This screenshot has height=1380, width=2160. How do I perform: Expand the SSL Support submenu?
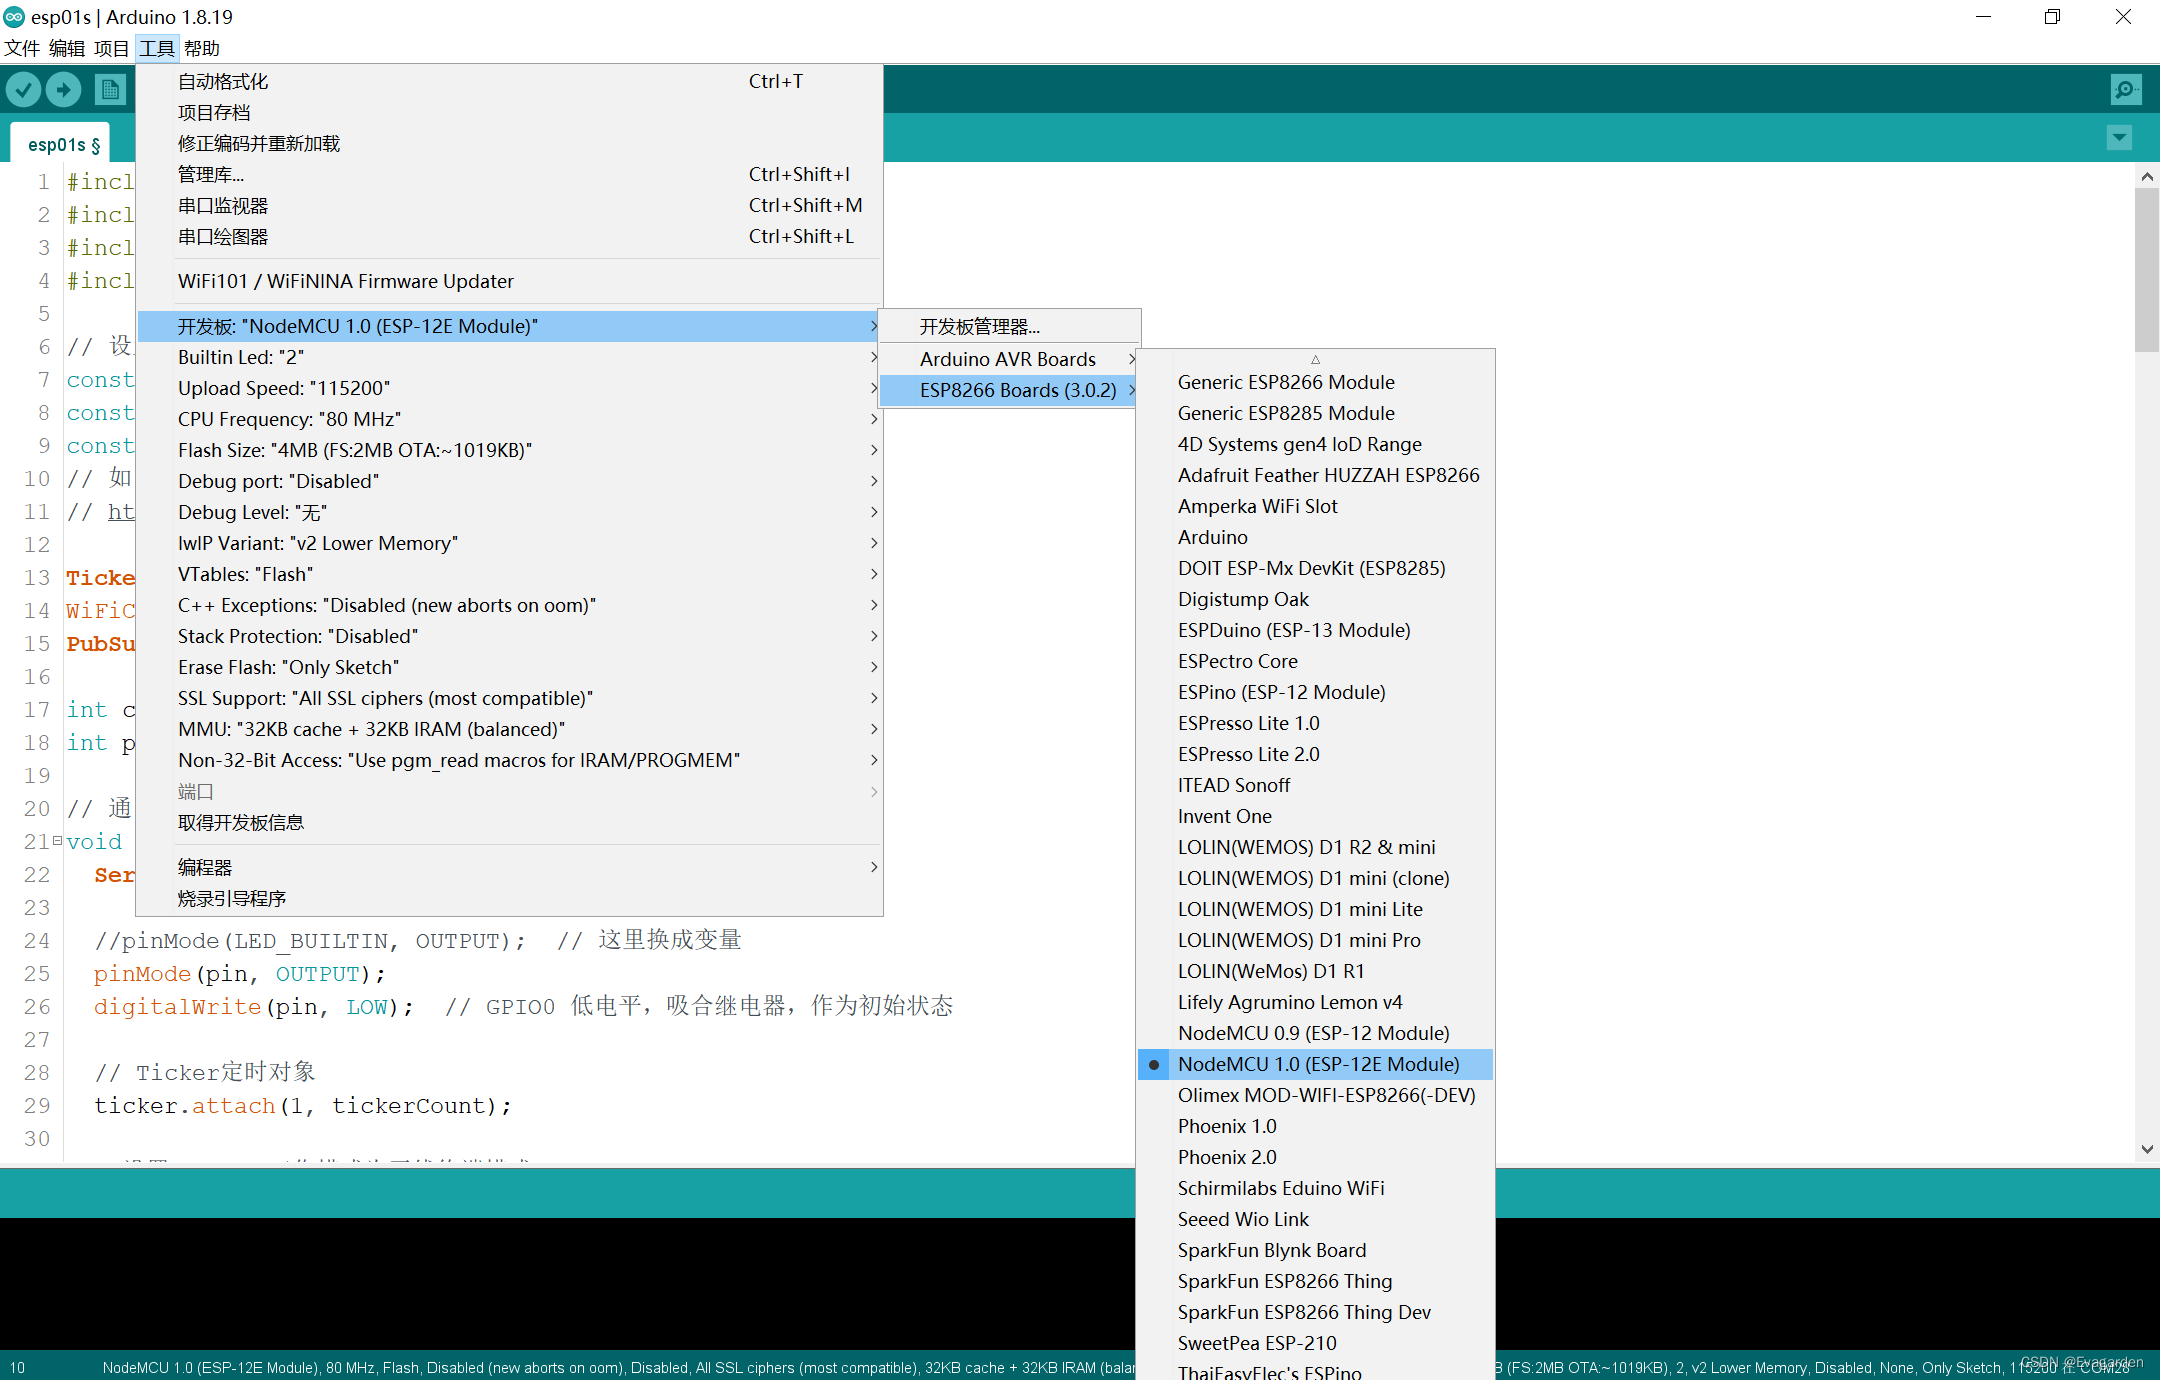coord(510,699)
